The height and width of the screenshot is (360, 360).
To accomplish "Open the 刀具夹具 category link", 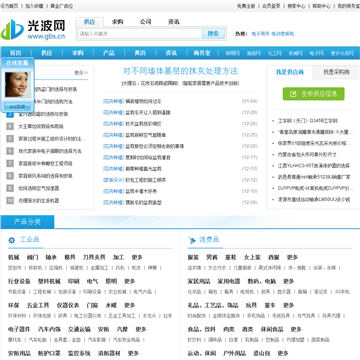I will pos(94,257).
